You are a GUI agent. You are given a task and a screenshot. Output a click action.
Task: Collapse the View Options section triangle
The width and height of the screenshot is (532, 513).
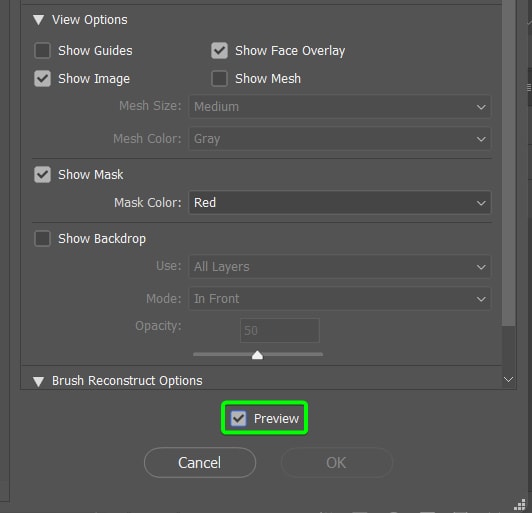click(x=38, y=20)
